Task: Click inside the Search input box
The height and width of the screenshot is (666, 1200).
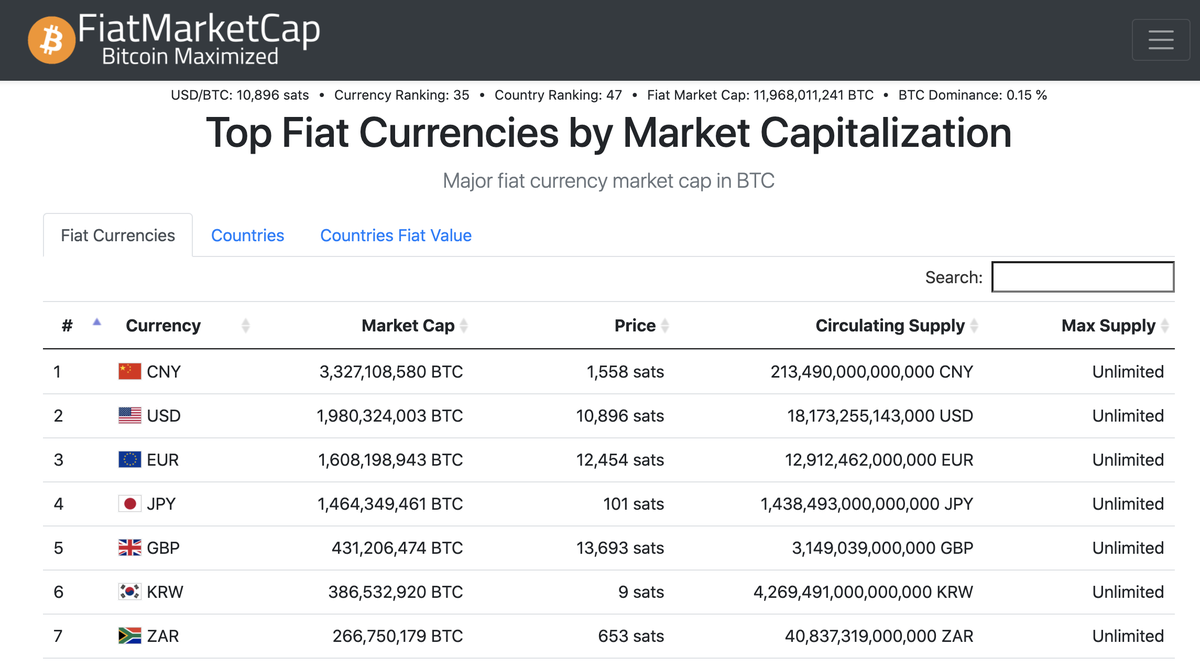Action: (1082, 276)
